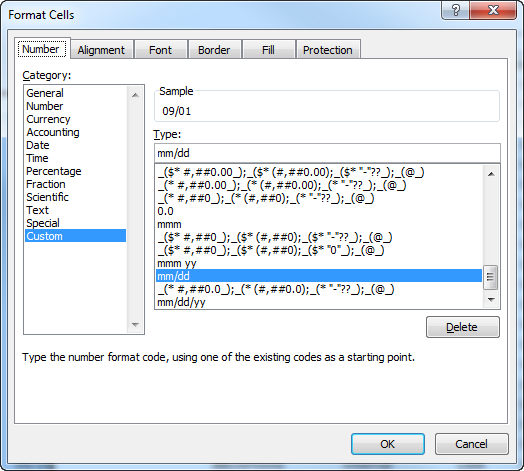Click the Type list scroll down arrow

point(491,300)
